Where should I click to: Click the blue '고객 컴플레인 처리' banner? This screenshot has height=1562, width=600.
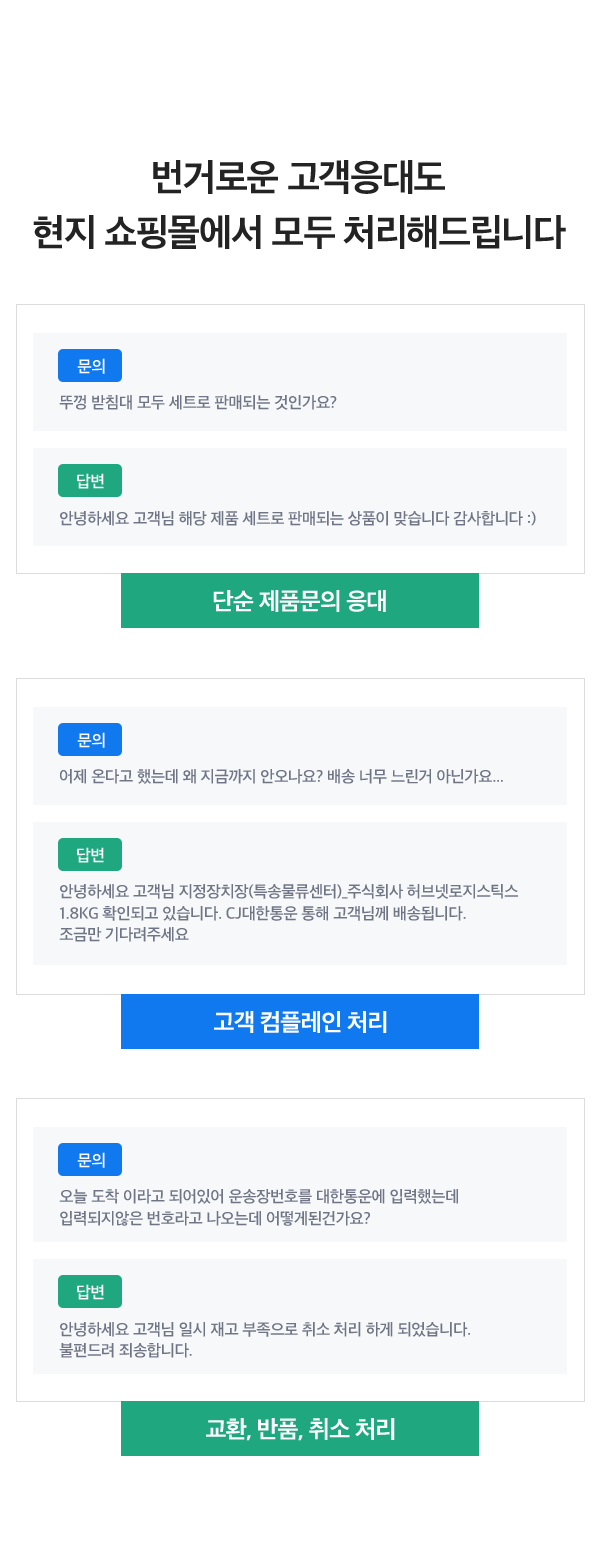[x=300, y=1021]
